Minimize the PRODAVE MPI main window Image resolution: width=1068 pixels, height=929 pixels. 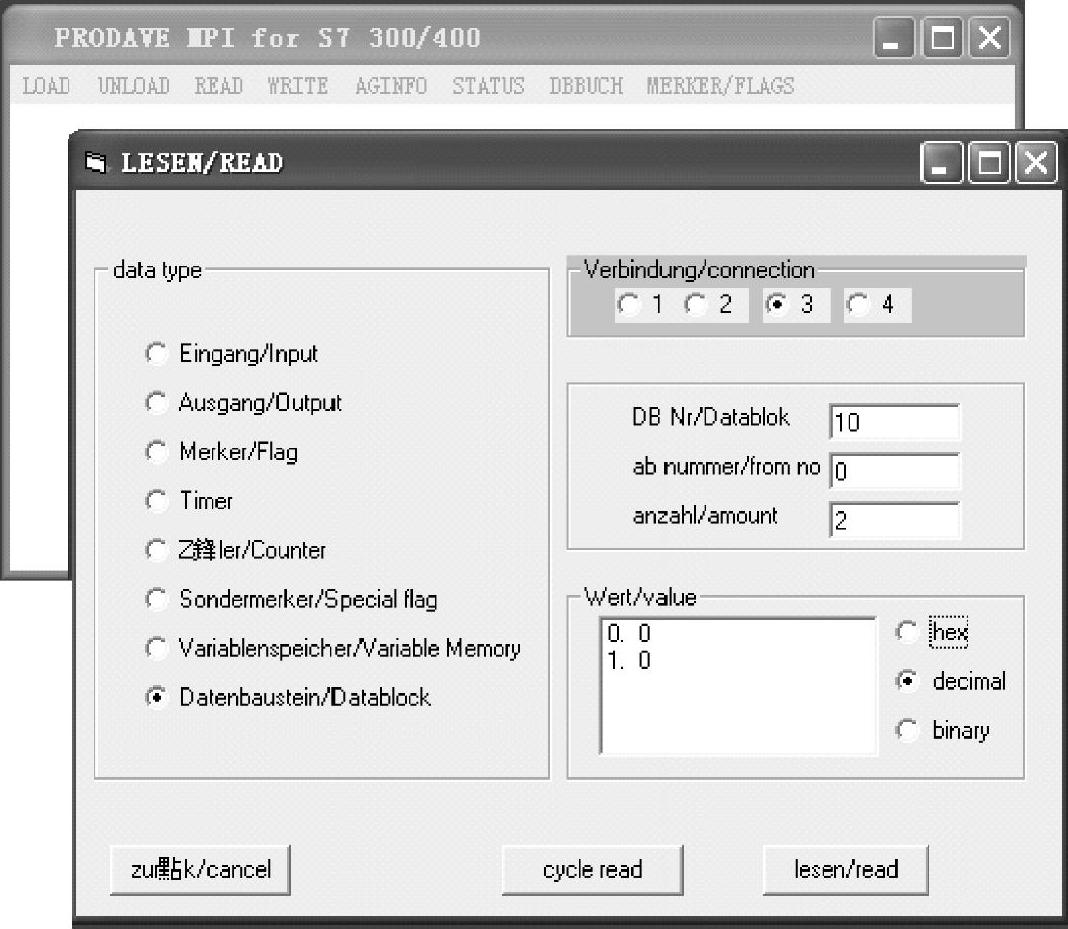point(893,37)
